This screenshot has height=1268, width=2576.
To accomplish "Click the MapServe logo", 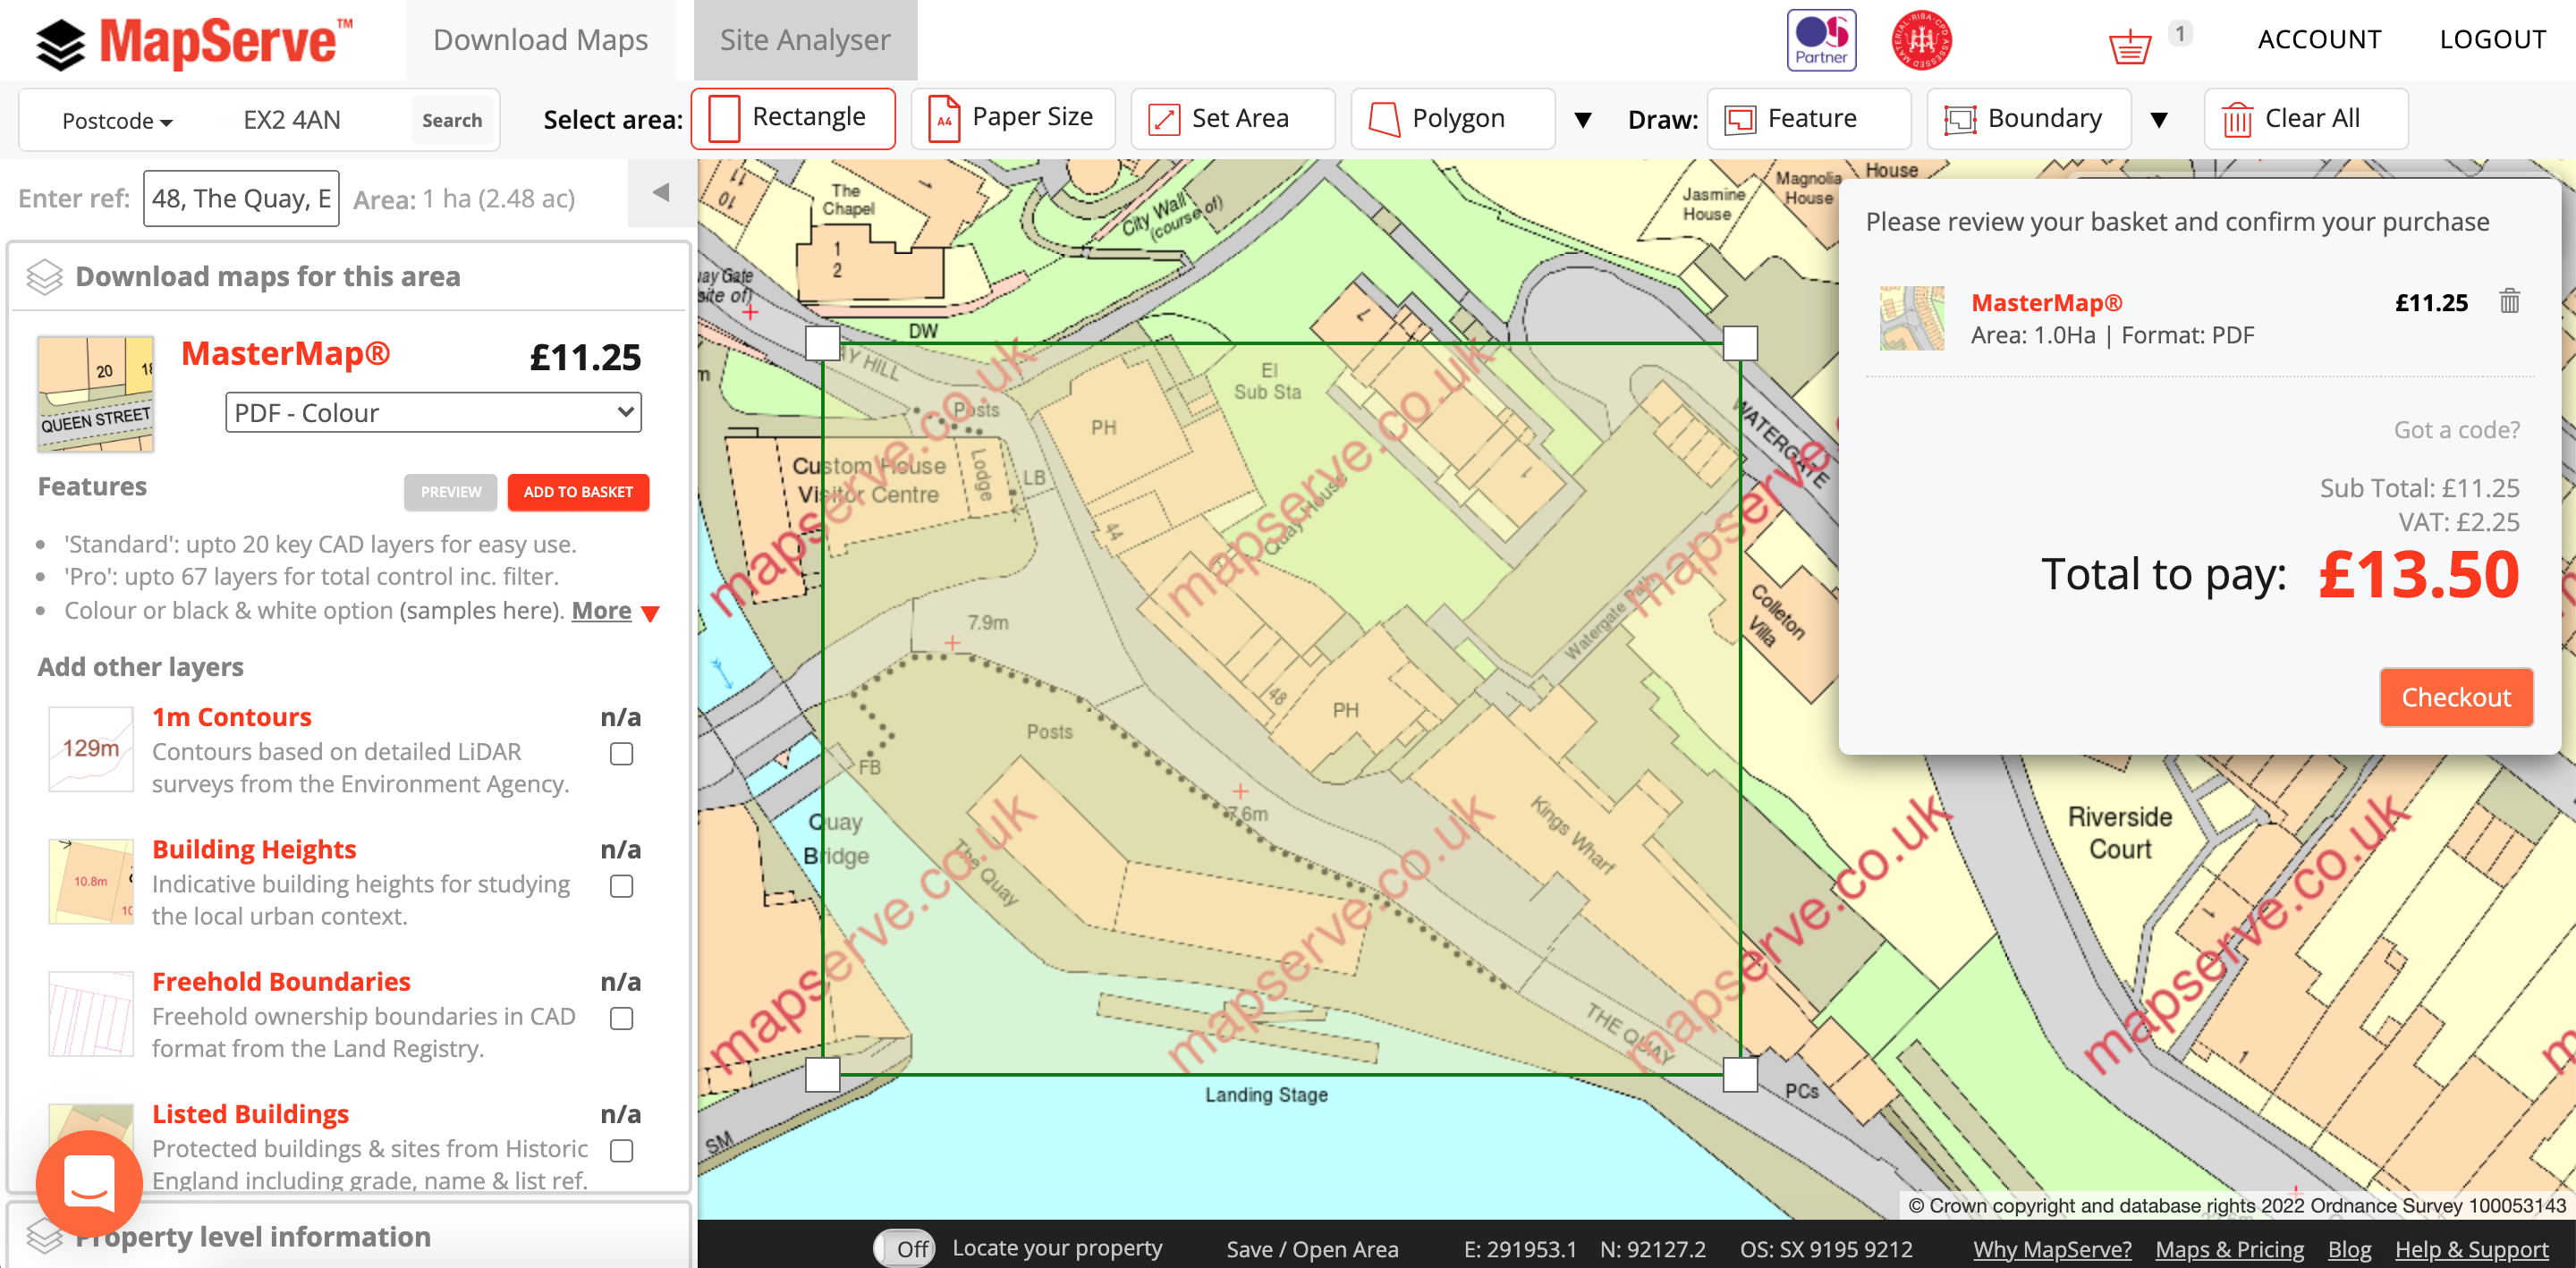I will tap(194, 42).
